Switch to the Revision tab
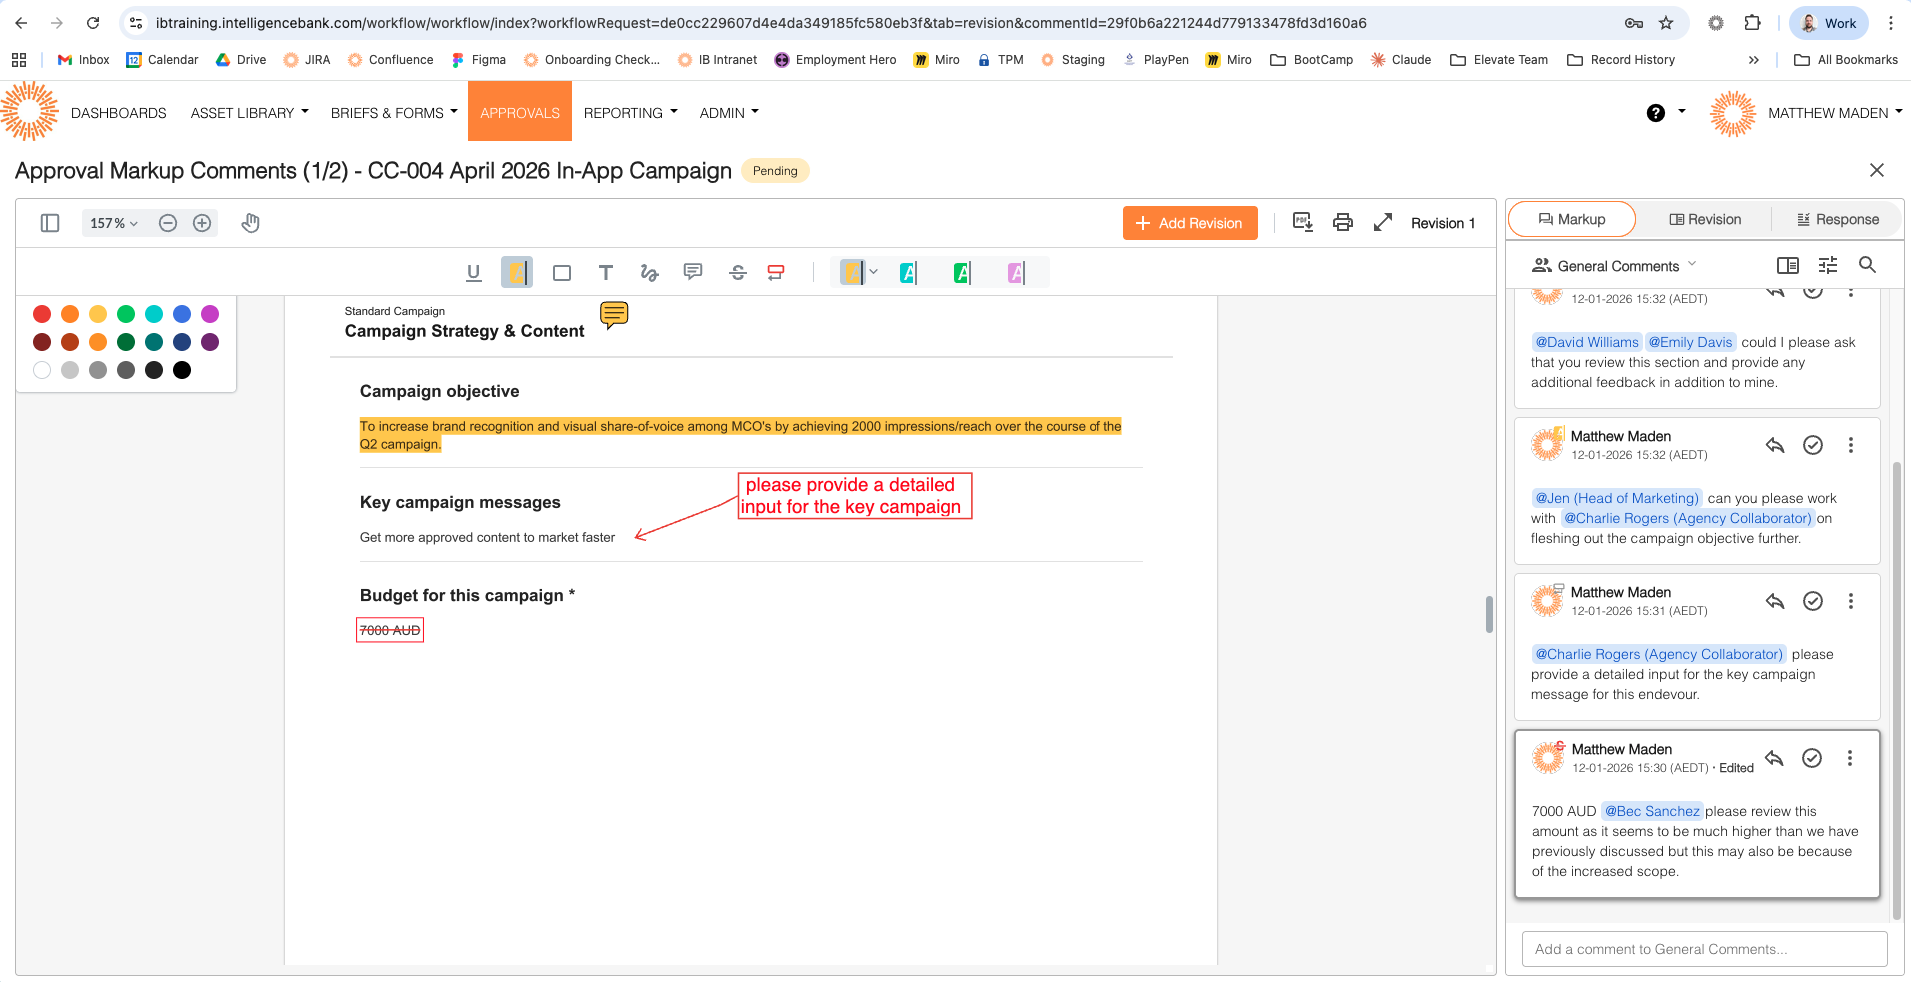 tap(1704, 219)
